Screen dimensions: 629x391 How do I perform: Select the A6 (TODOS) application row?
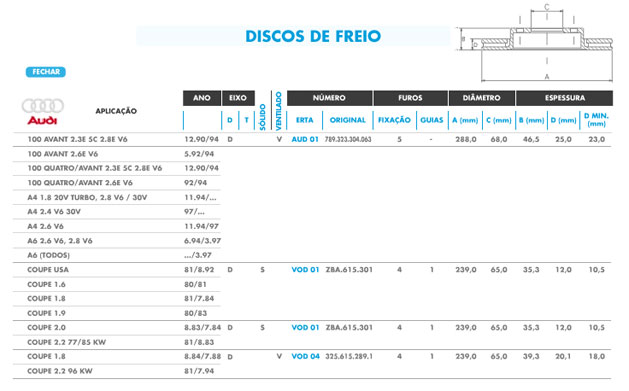tap(117, 255)
